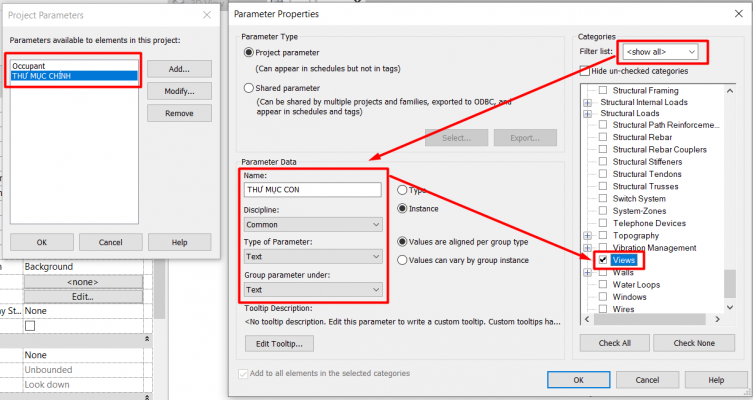Image resolution: width=753 pixels, height=400 pixels.
Task: Expand the Structural Internal Loads tree node
Action: [x=588, y=101]
